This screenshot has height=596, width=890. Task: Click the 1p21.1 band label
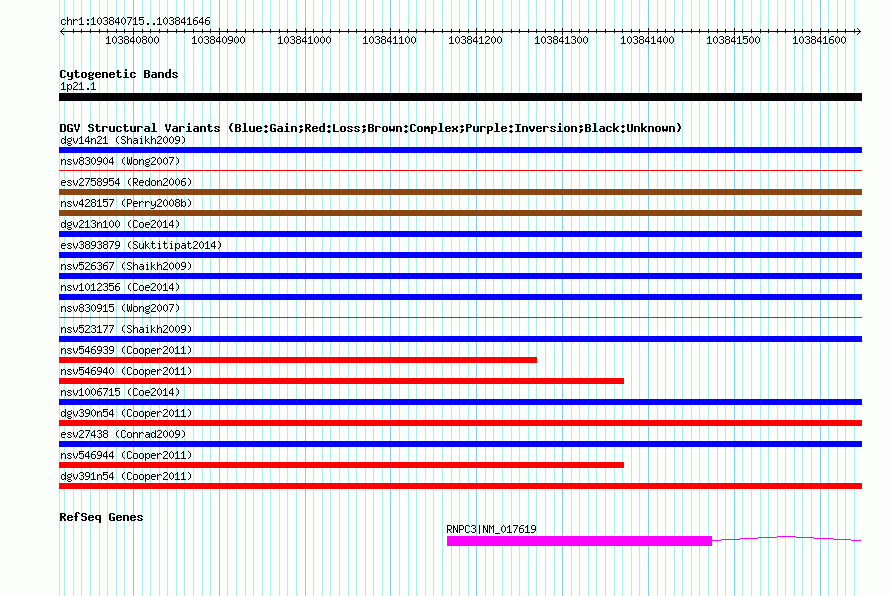click(78, 86)
